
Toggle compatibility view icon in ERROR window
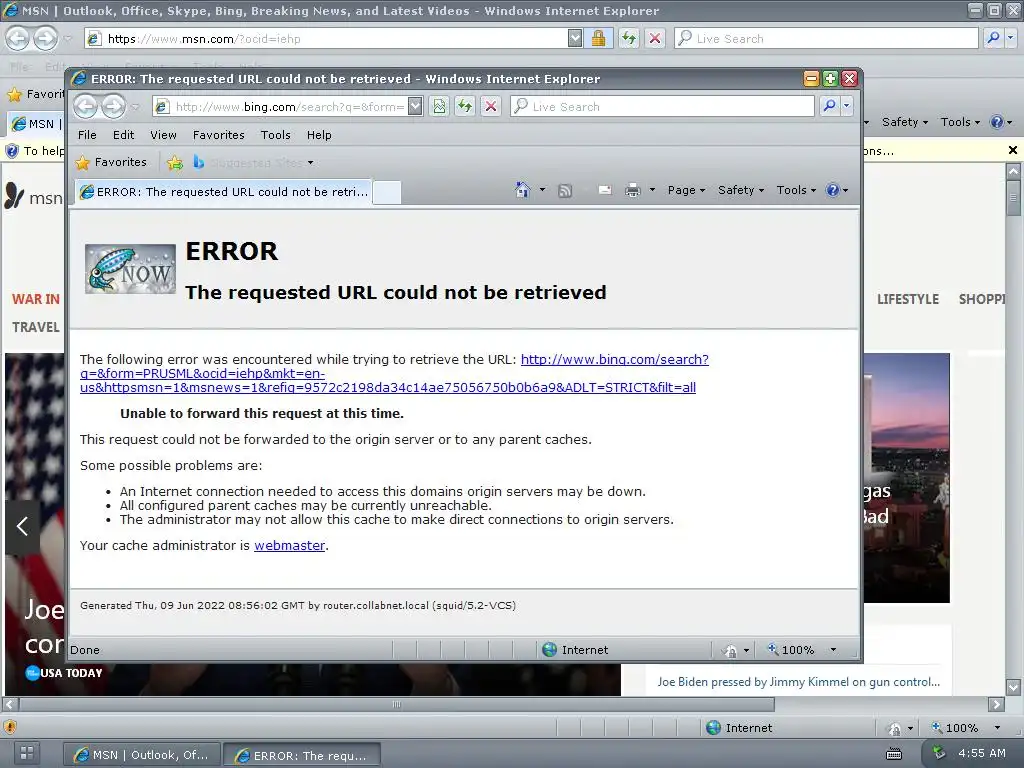pyautogui.click(x=440, y=106)
